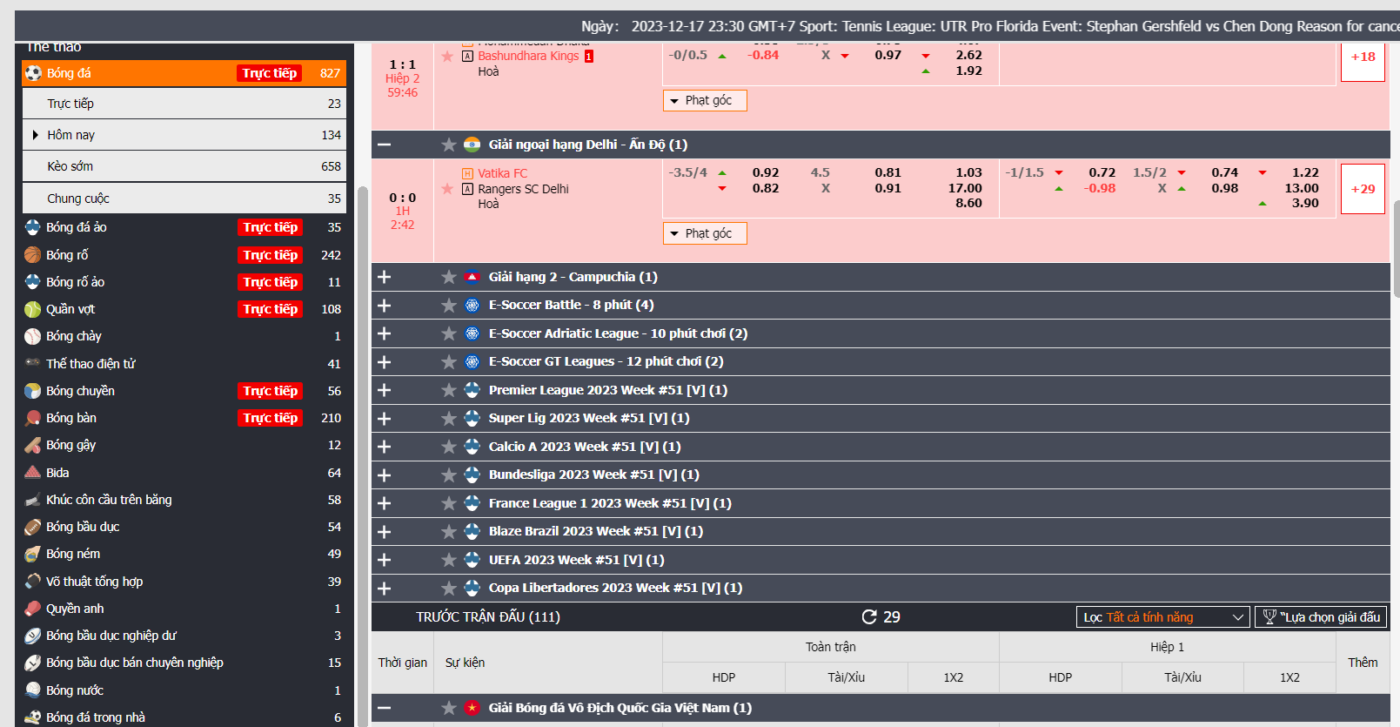Image resolution: width=1400 pixels, height=727 pixels.
Task: Click the Vatika FC team name
Action: tap(502, 173)
